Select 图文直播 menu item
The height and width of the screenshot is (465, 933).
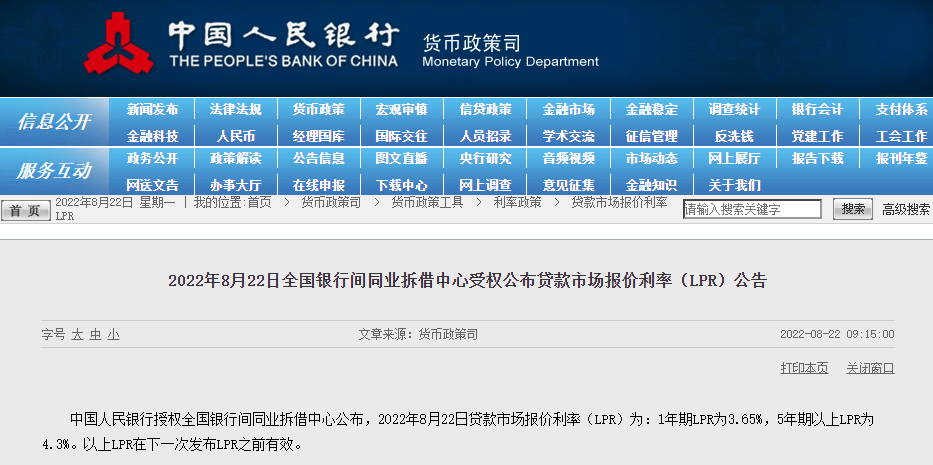click(x=402, y=158)
